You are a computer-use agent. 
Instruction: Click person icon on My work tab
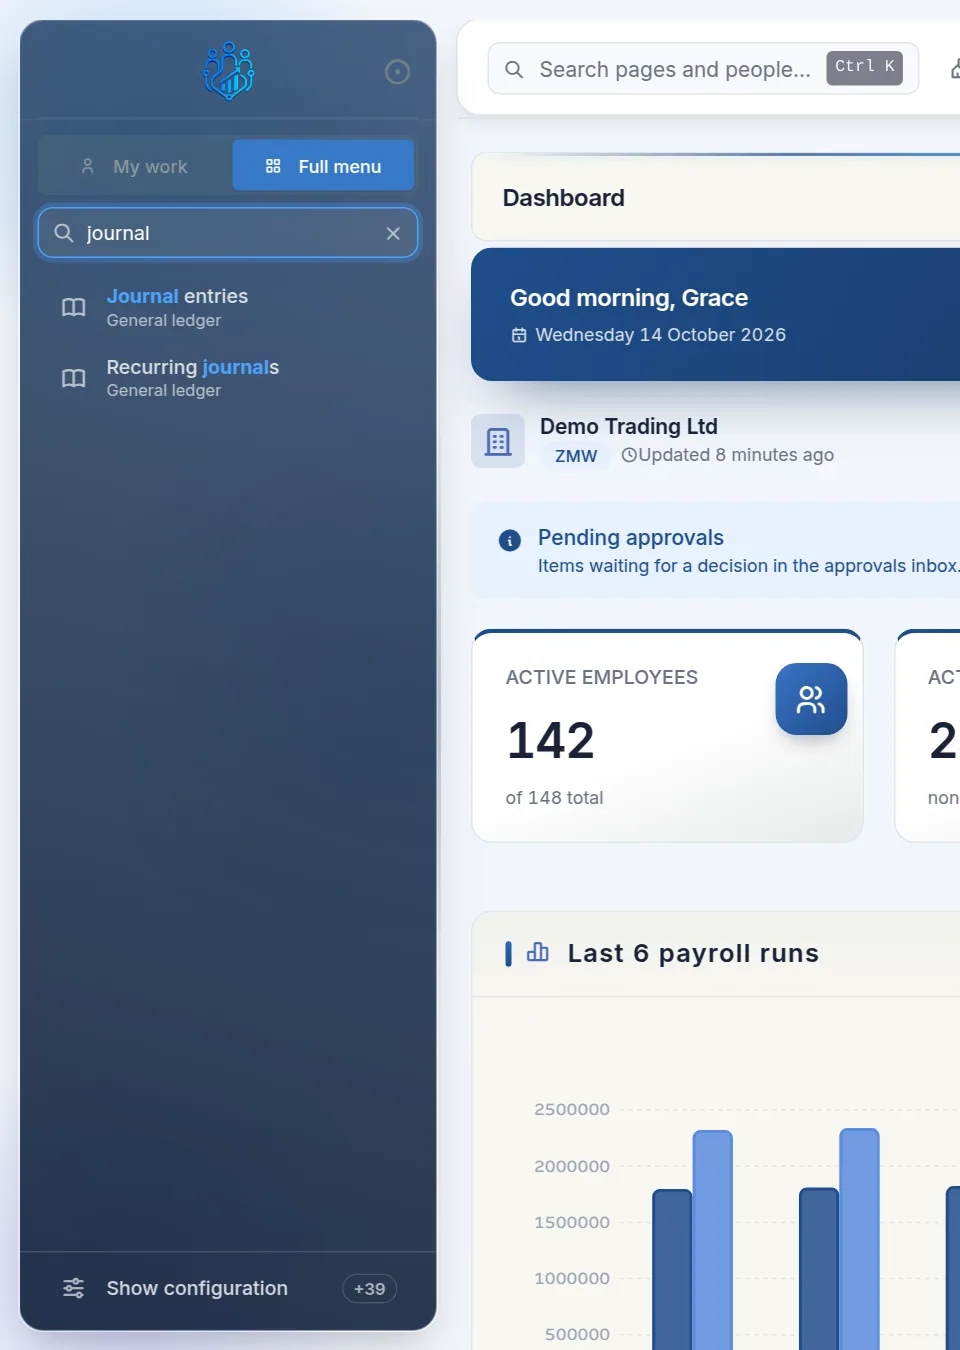[88, 166]
